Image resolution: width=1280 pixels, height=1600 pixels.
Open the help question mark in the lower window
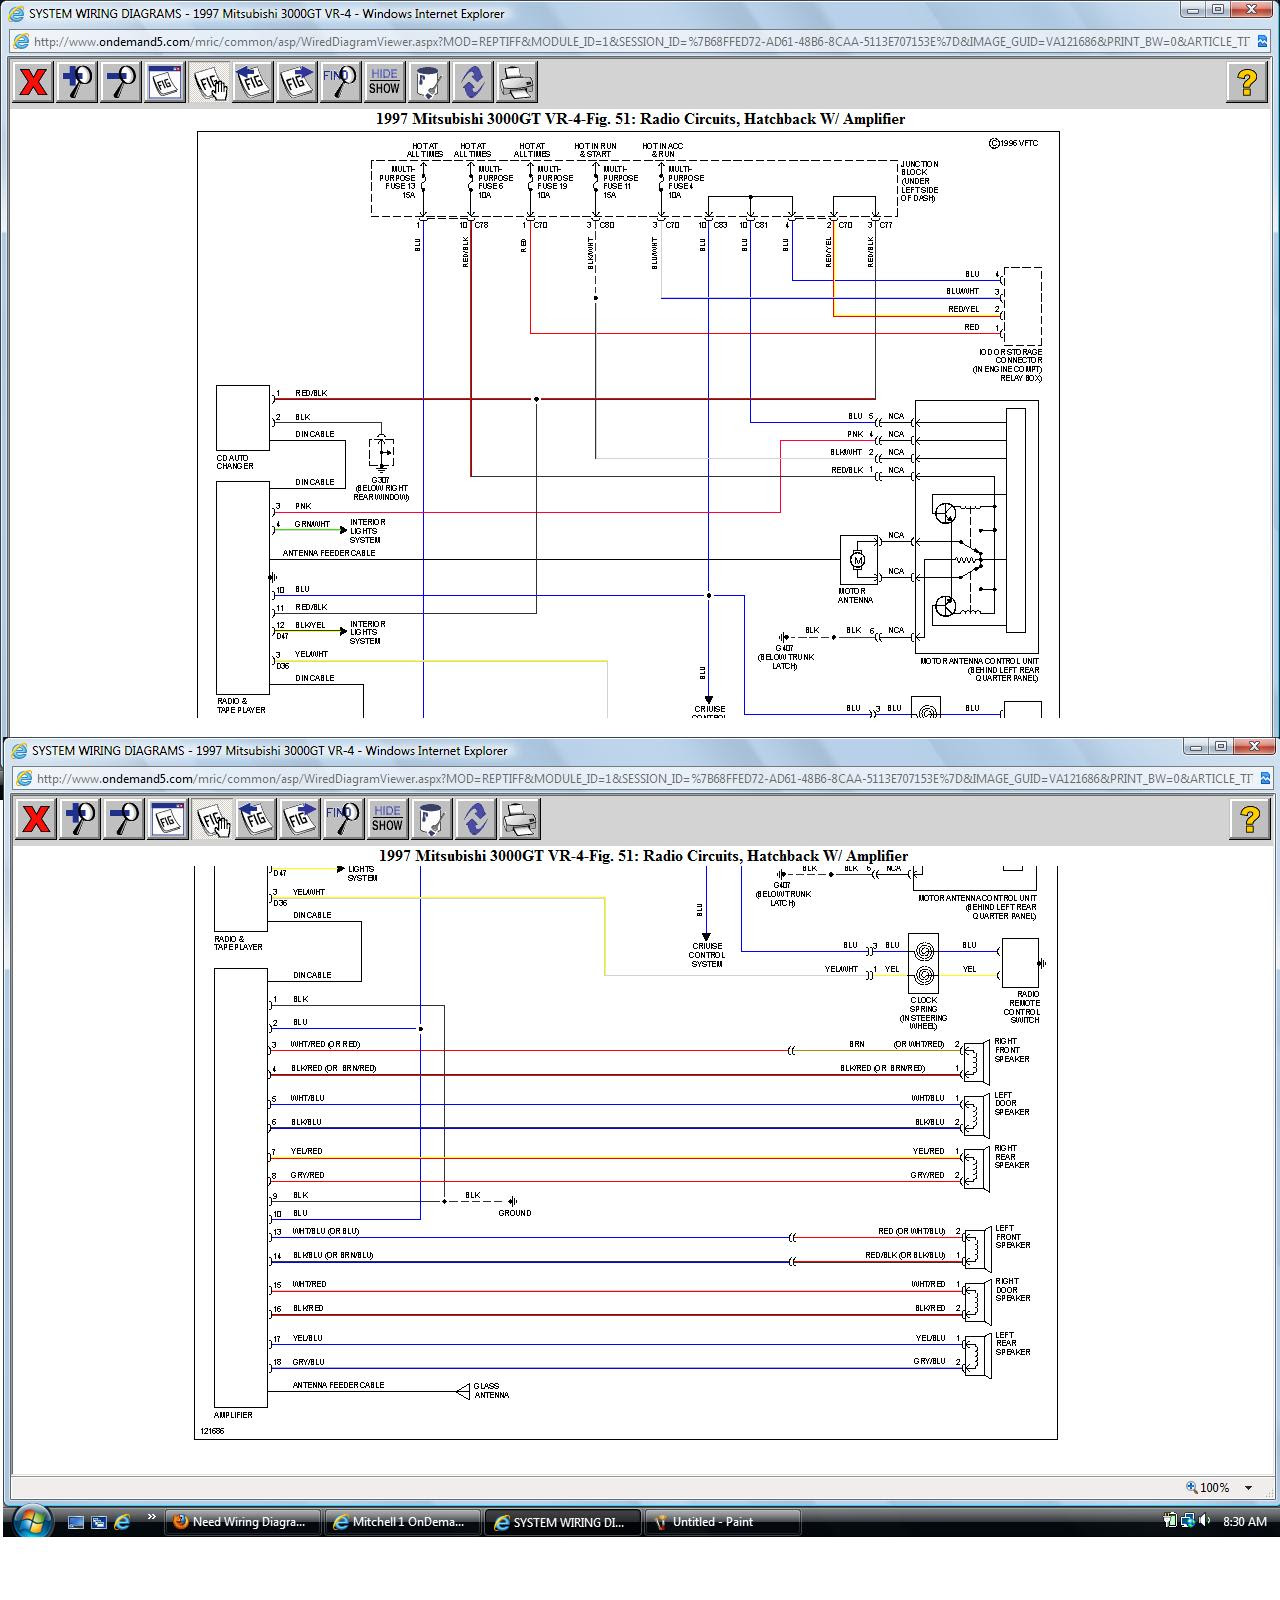click(1250, 819)
